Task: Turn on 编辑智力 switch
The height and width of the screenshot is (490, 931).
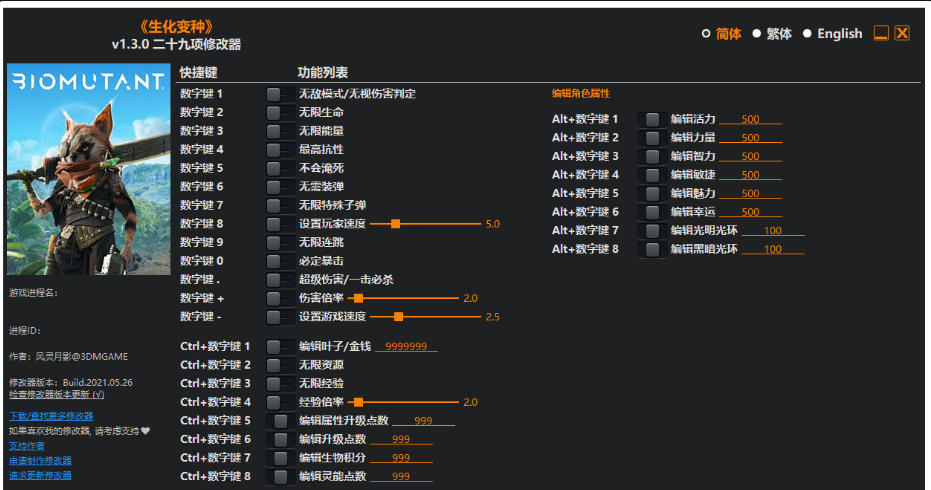Action: click(x=652, y=156)
